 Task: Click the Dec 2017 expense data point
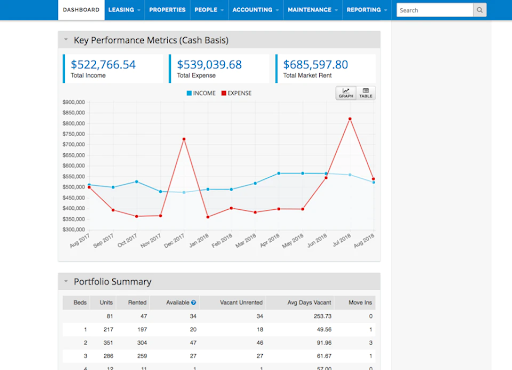[x=184, y=139]
